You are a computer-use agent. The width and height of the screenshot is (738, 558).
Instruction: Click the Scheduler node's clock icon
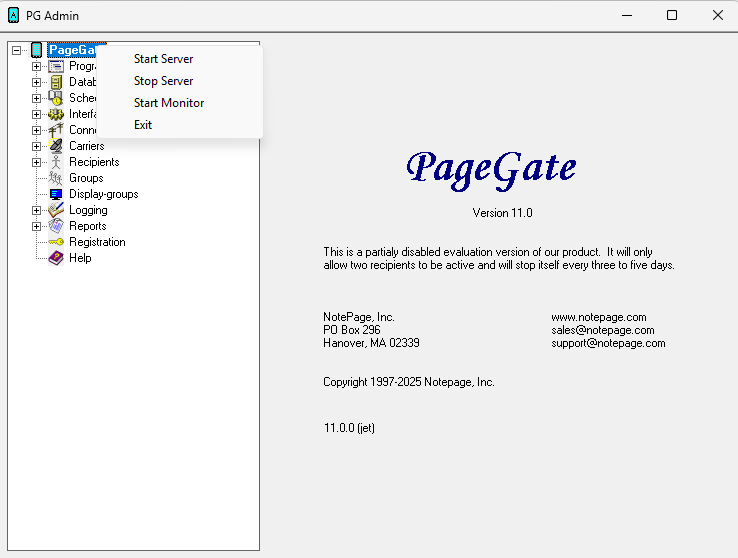tap(56, 98)
